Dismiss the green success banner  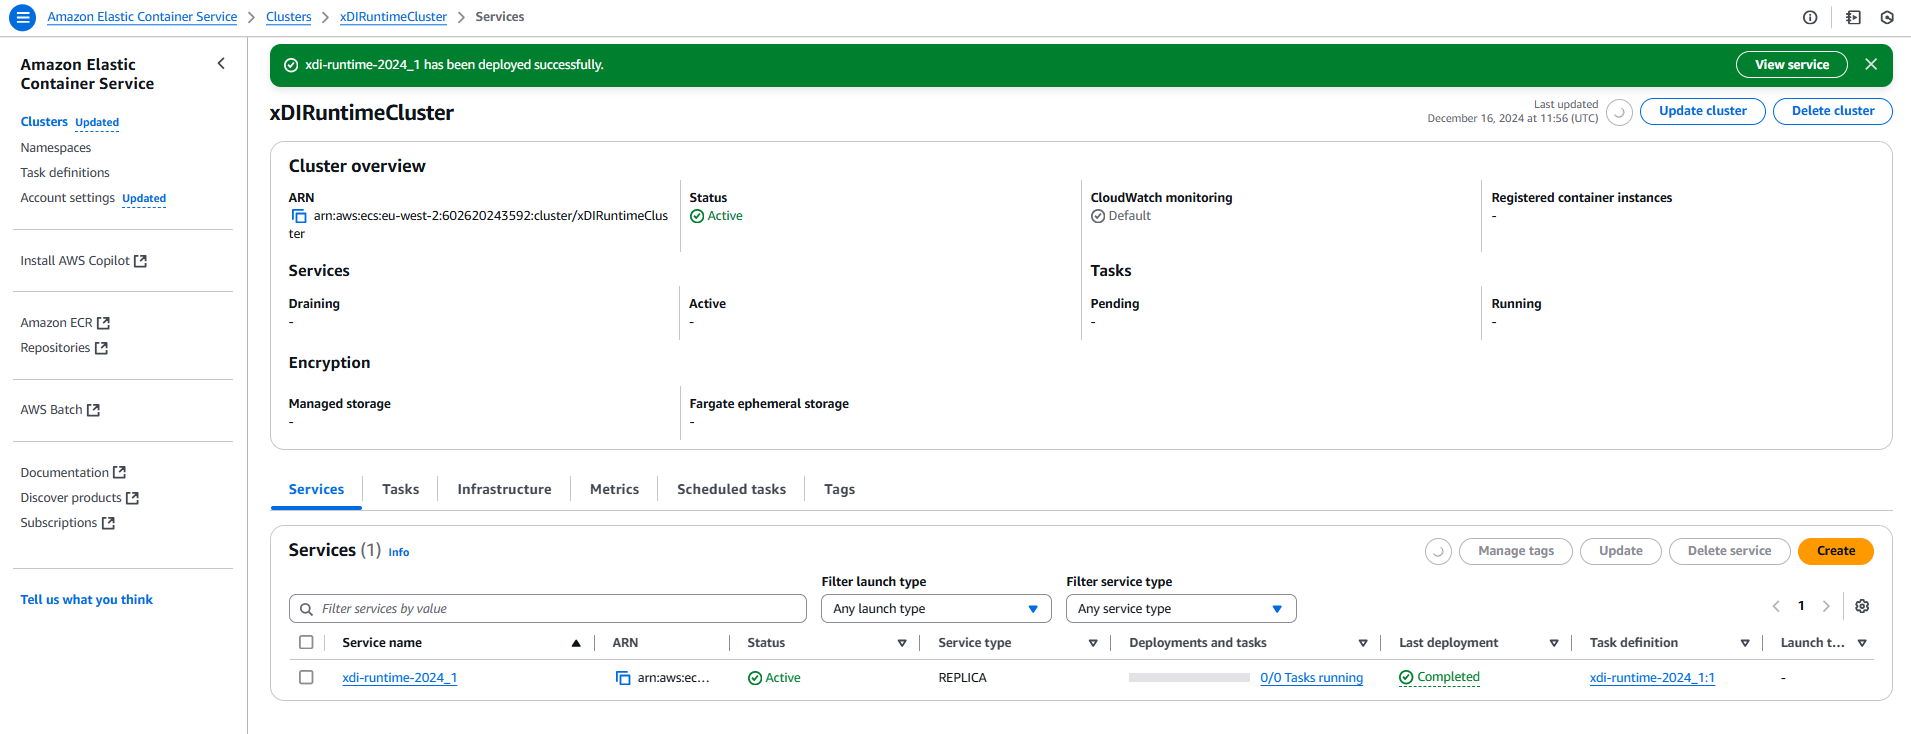(1871, 64)
